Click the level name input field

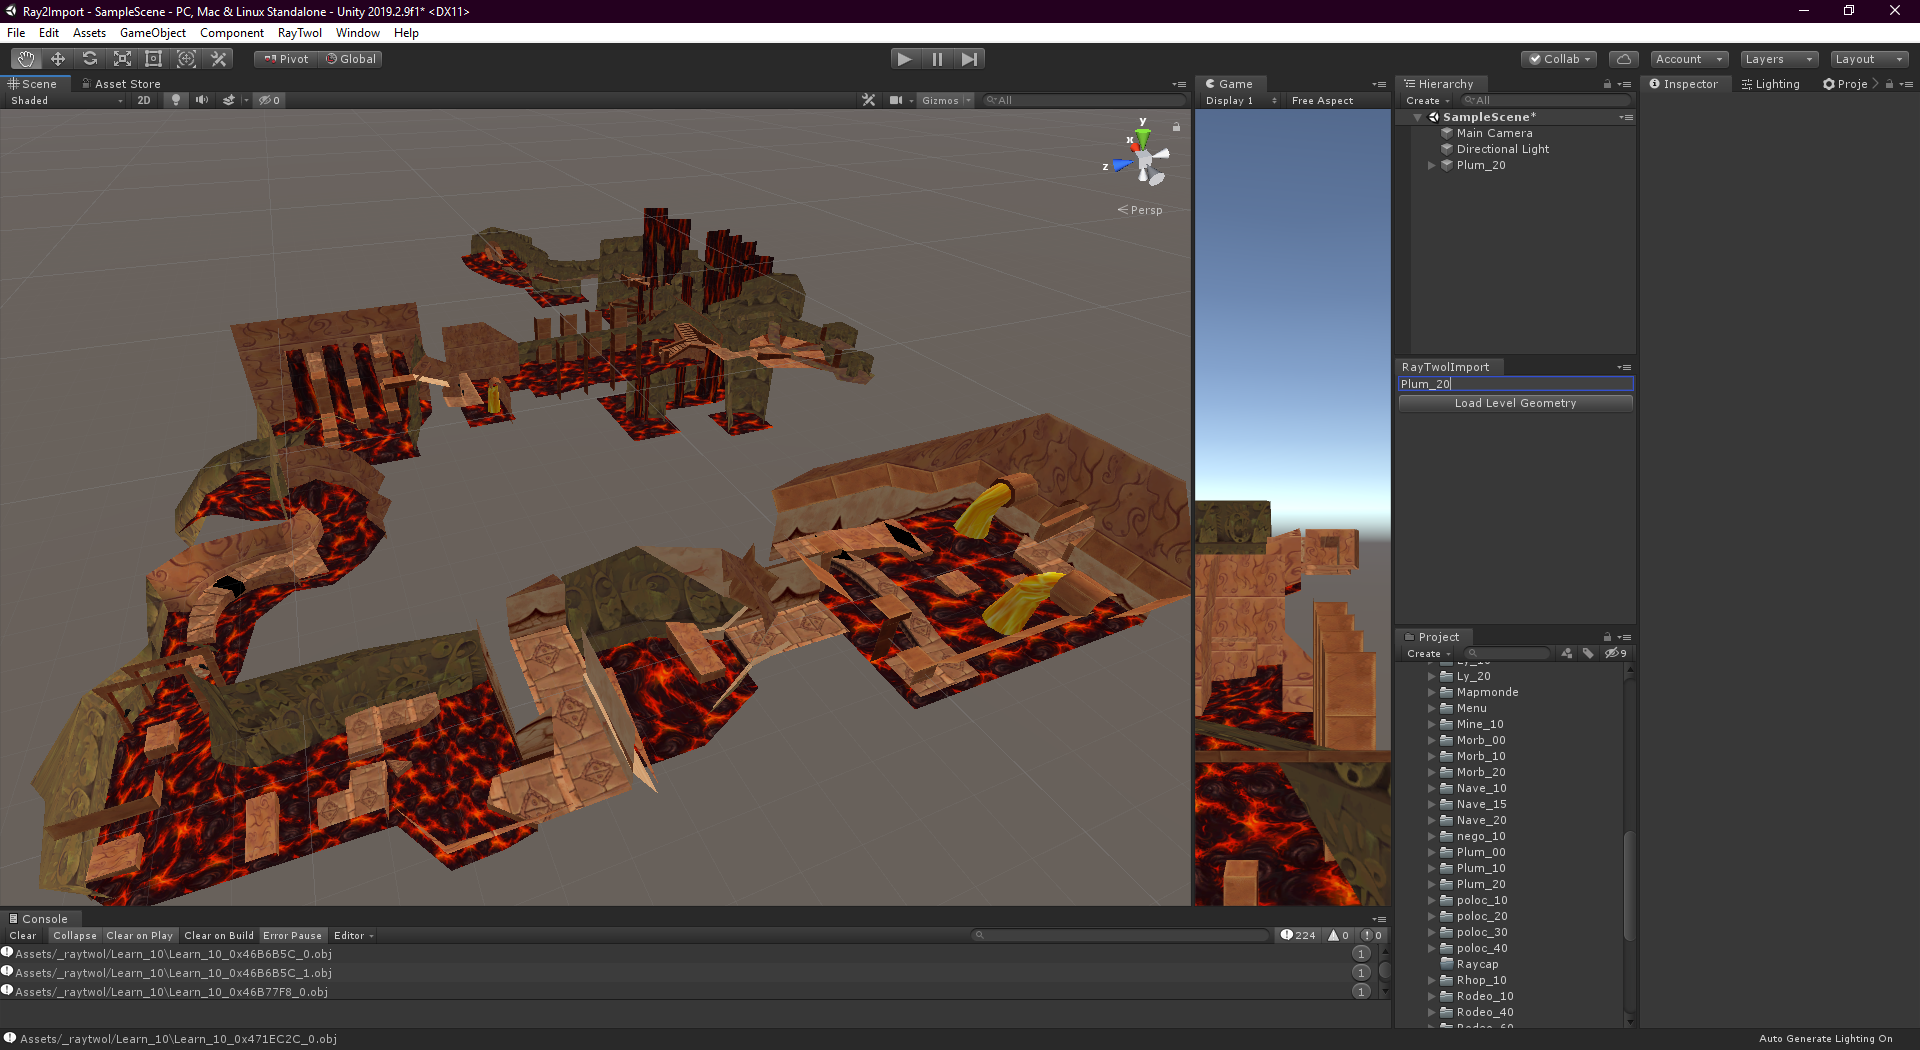pyautogui.click(x=1515, y=384)
